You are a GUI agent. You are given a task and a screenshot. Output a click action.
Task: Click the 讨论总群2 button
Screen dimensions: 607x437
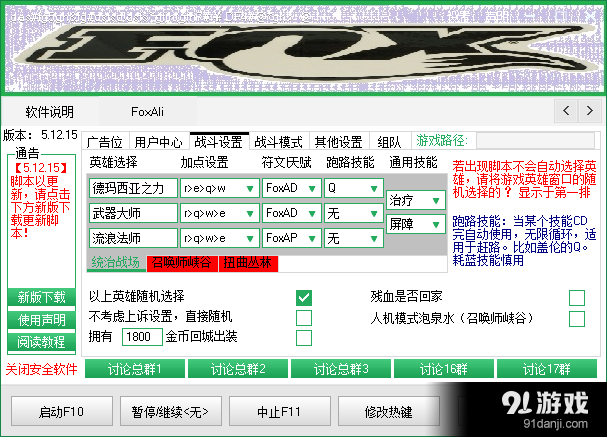coord(238,368)
